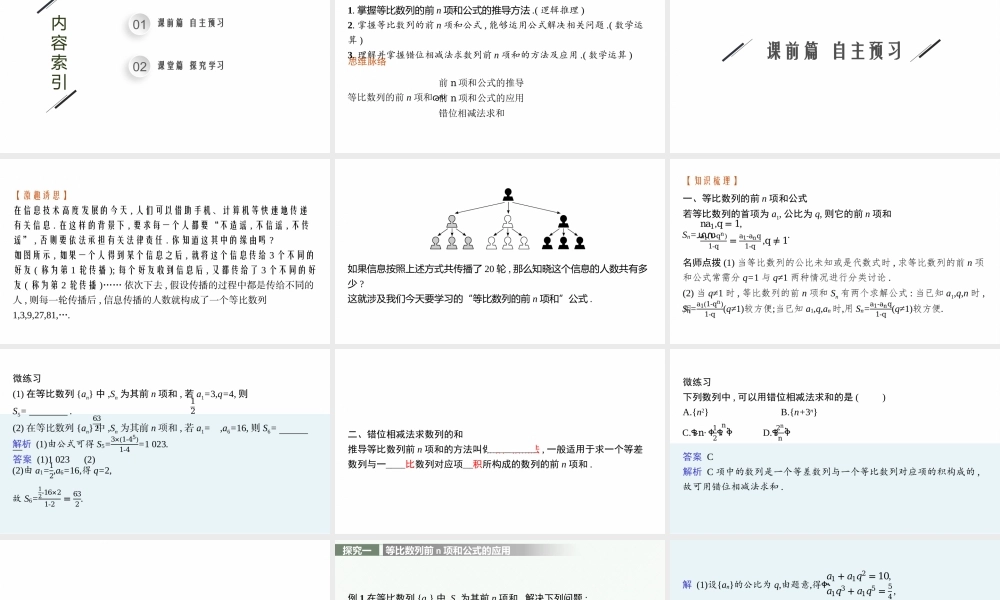Click the 01 circle badge in contents slide
Viewport: 1000px width, 600px height.
point(139,23)
